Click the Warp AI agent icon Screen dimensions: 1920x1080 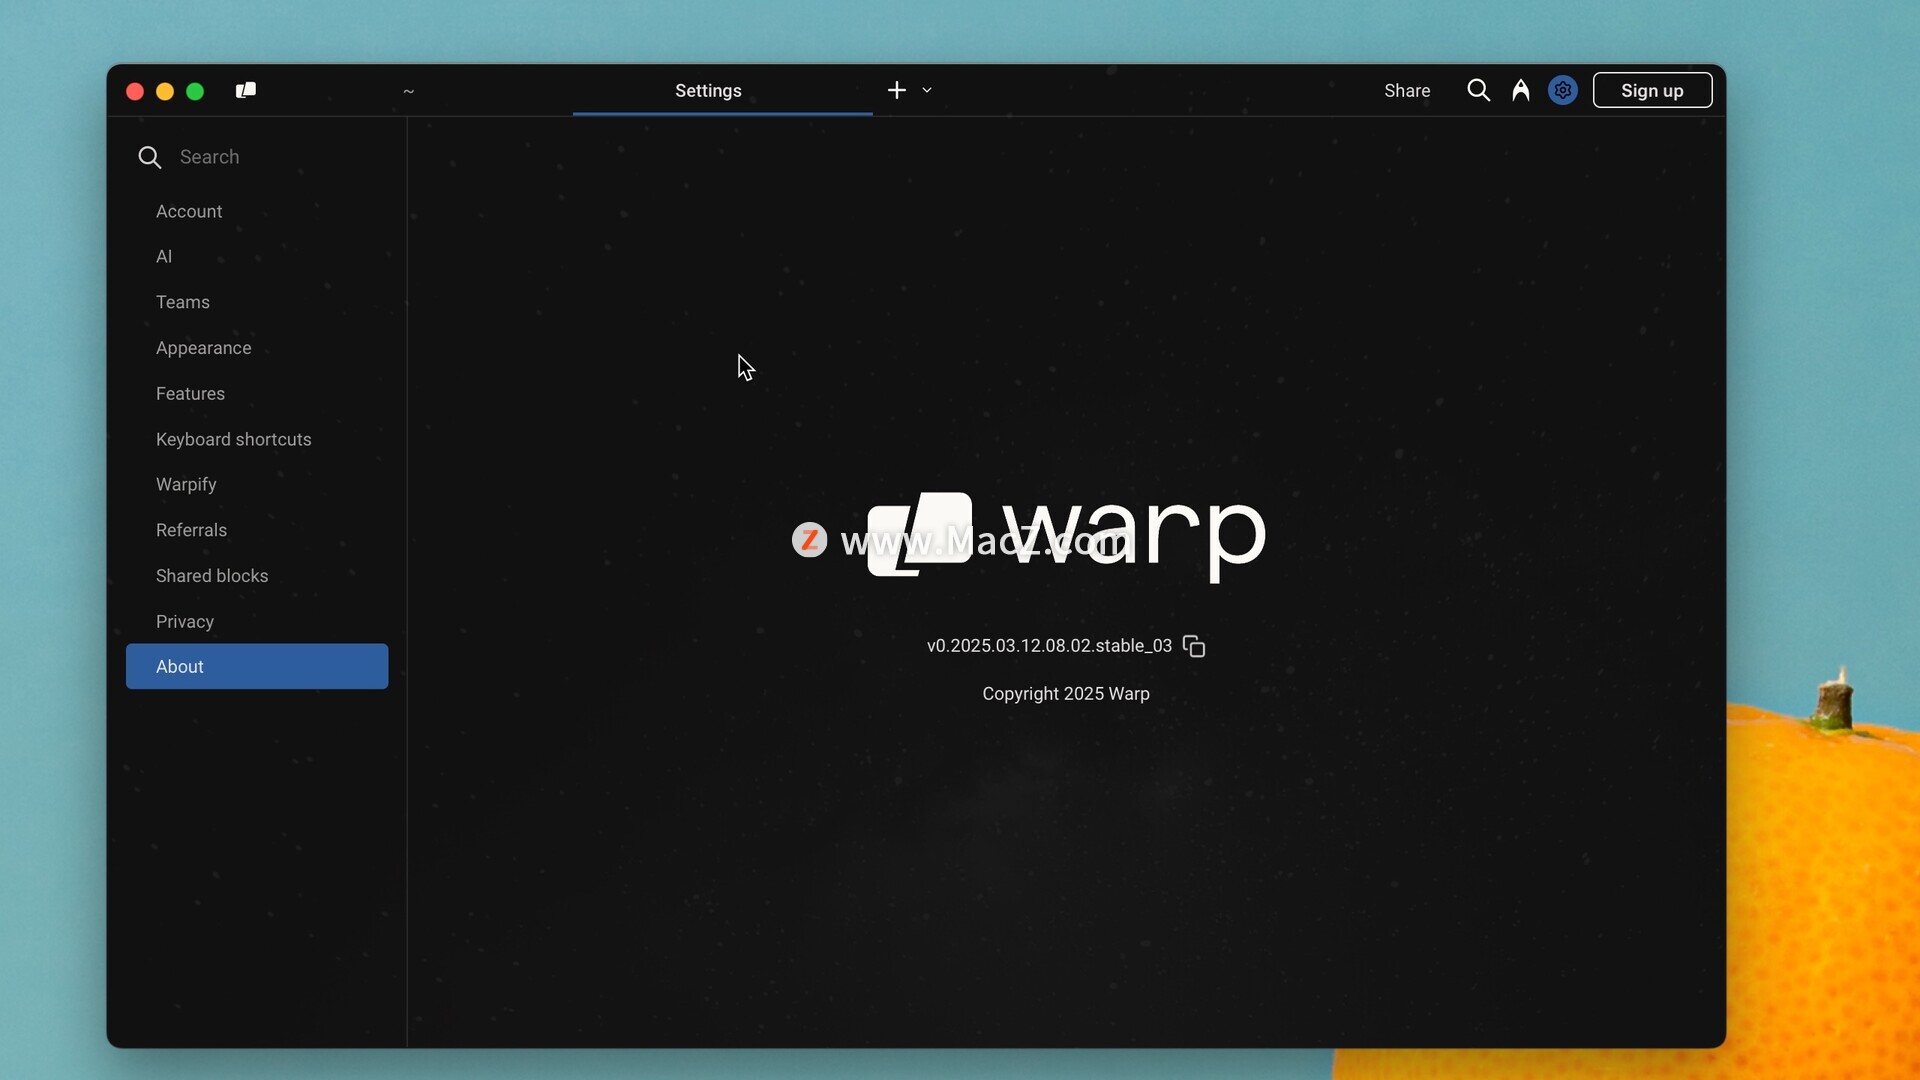tap(1521, 91)
